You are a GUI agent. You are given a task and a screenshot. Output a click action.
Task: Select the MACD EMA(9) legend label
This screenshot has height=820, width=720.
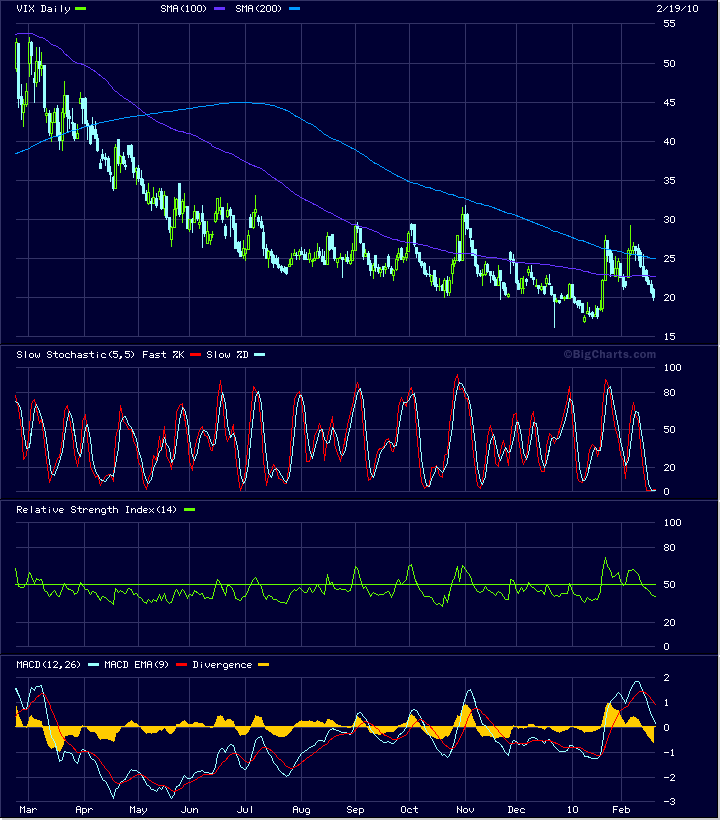pos(136,665)
